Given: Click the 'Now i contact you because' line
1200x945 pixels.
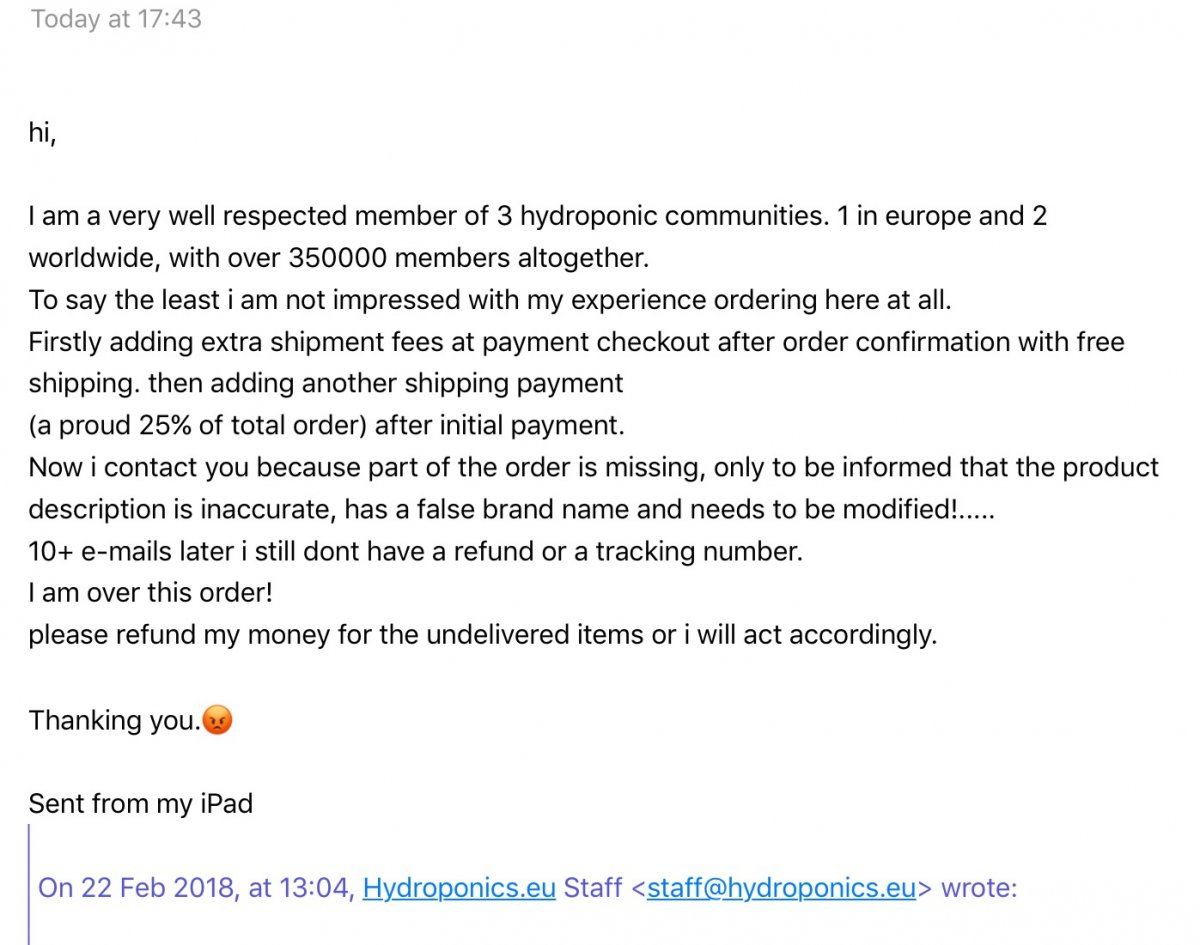Looking at the screenshot, I should (x=593, y=467).
